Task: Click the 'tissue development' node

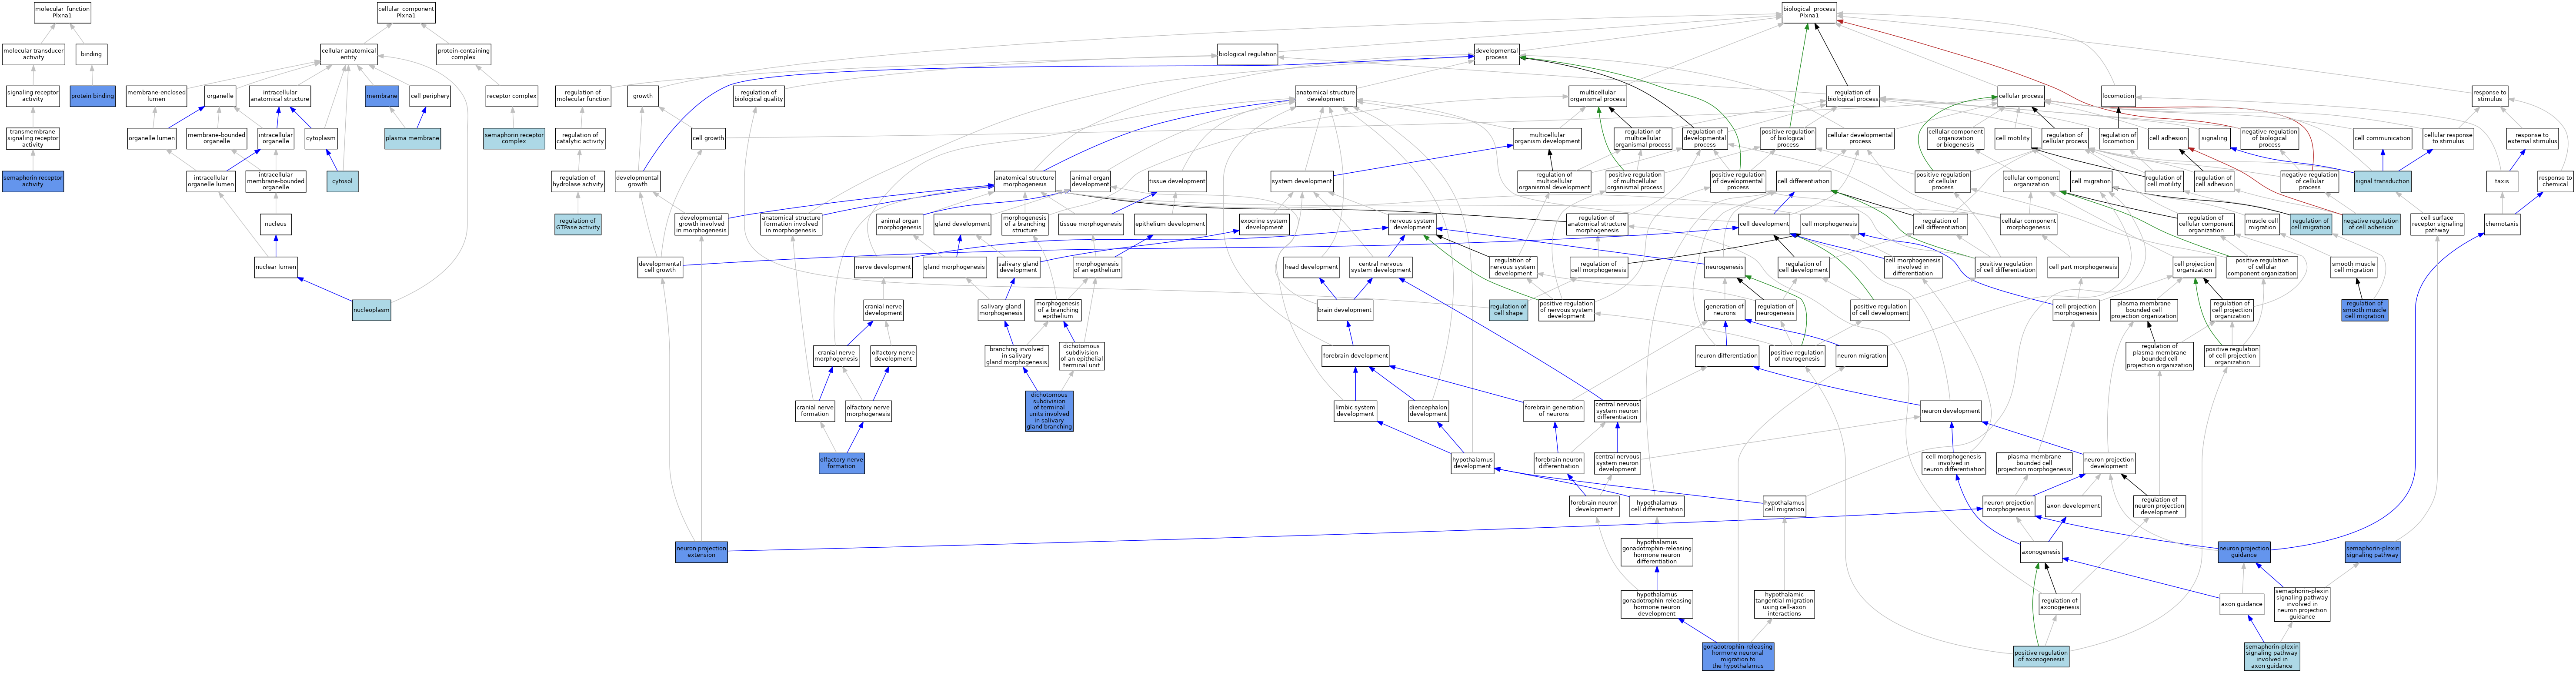Action: [x=1177, y=181]
